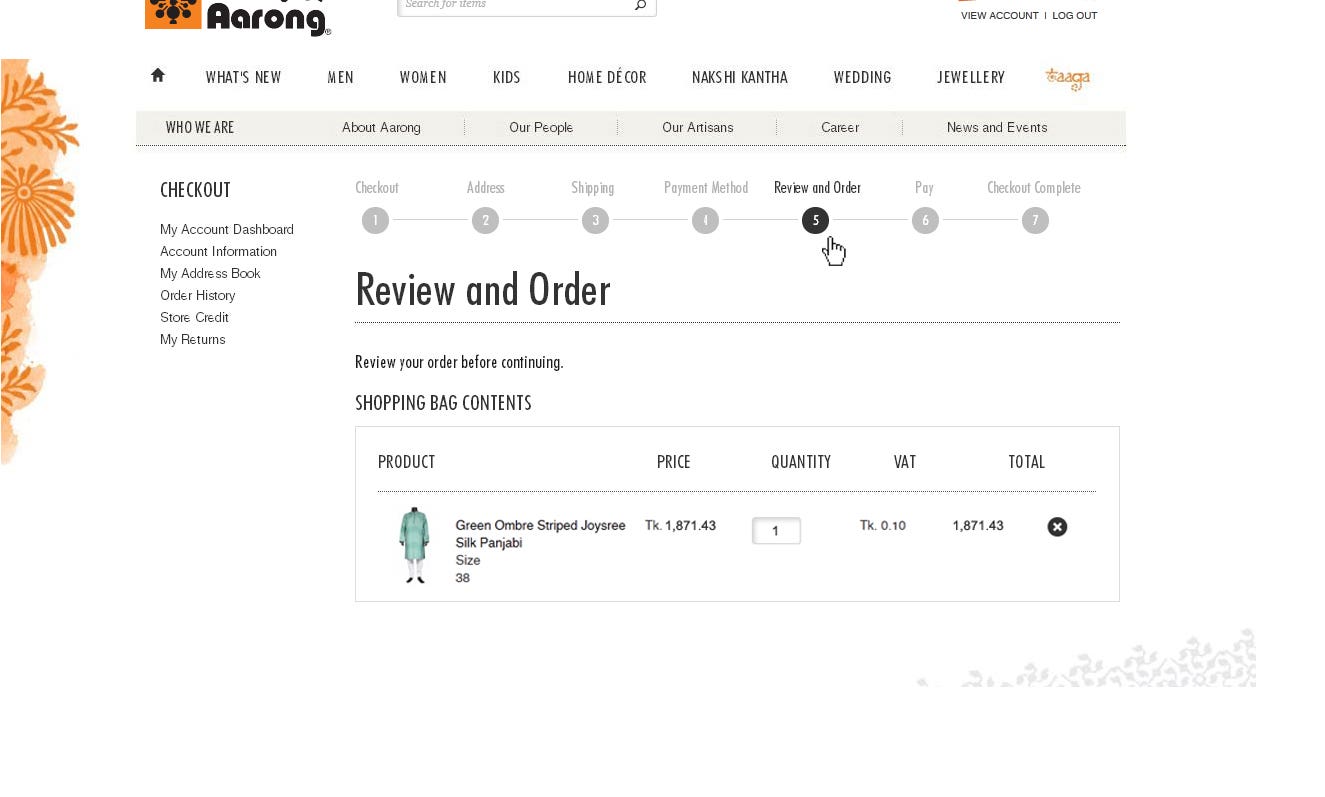The height and width of the screenshot is (797, 1325).
Task: Jump to Checkout Complete step 7 circle
Action: pos(1035,220)
